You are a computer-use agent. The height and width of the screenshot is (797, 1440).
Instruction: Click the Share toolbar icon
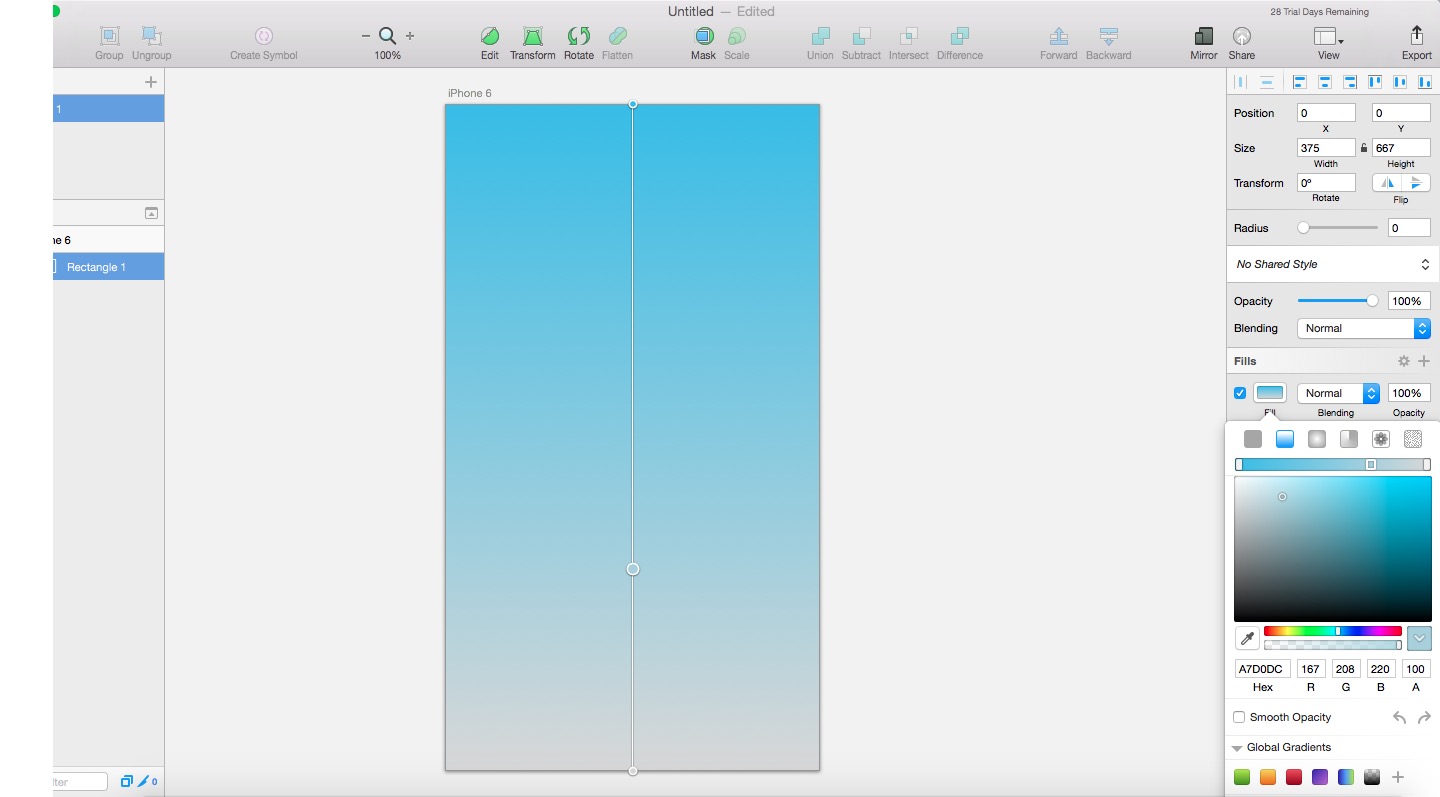coord(1242,37)
